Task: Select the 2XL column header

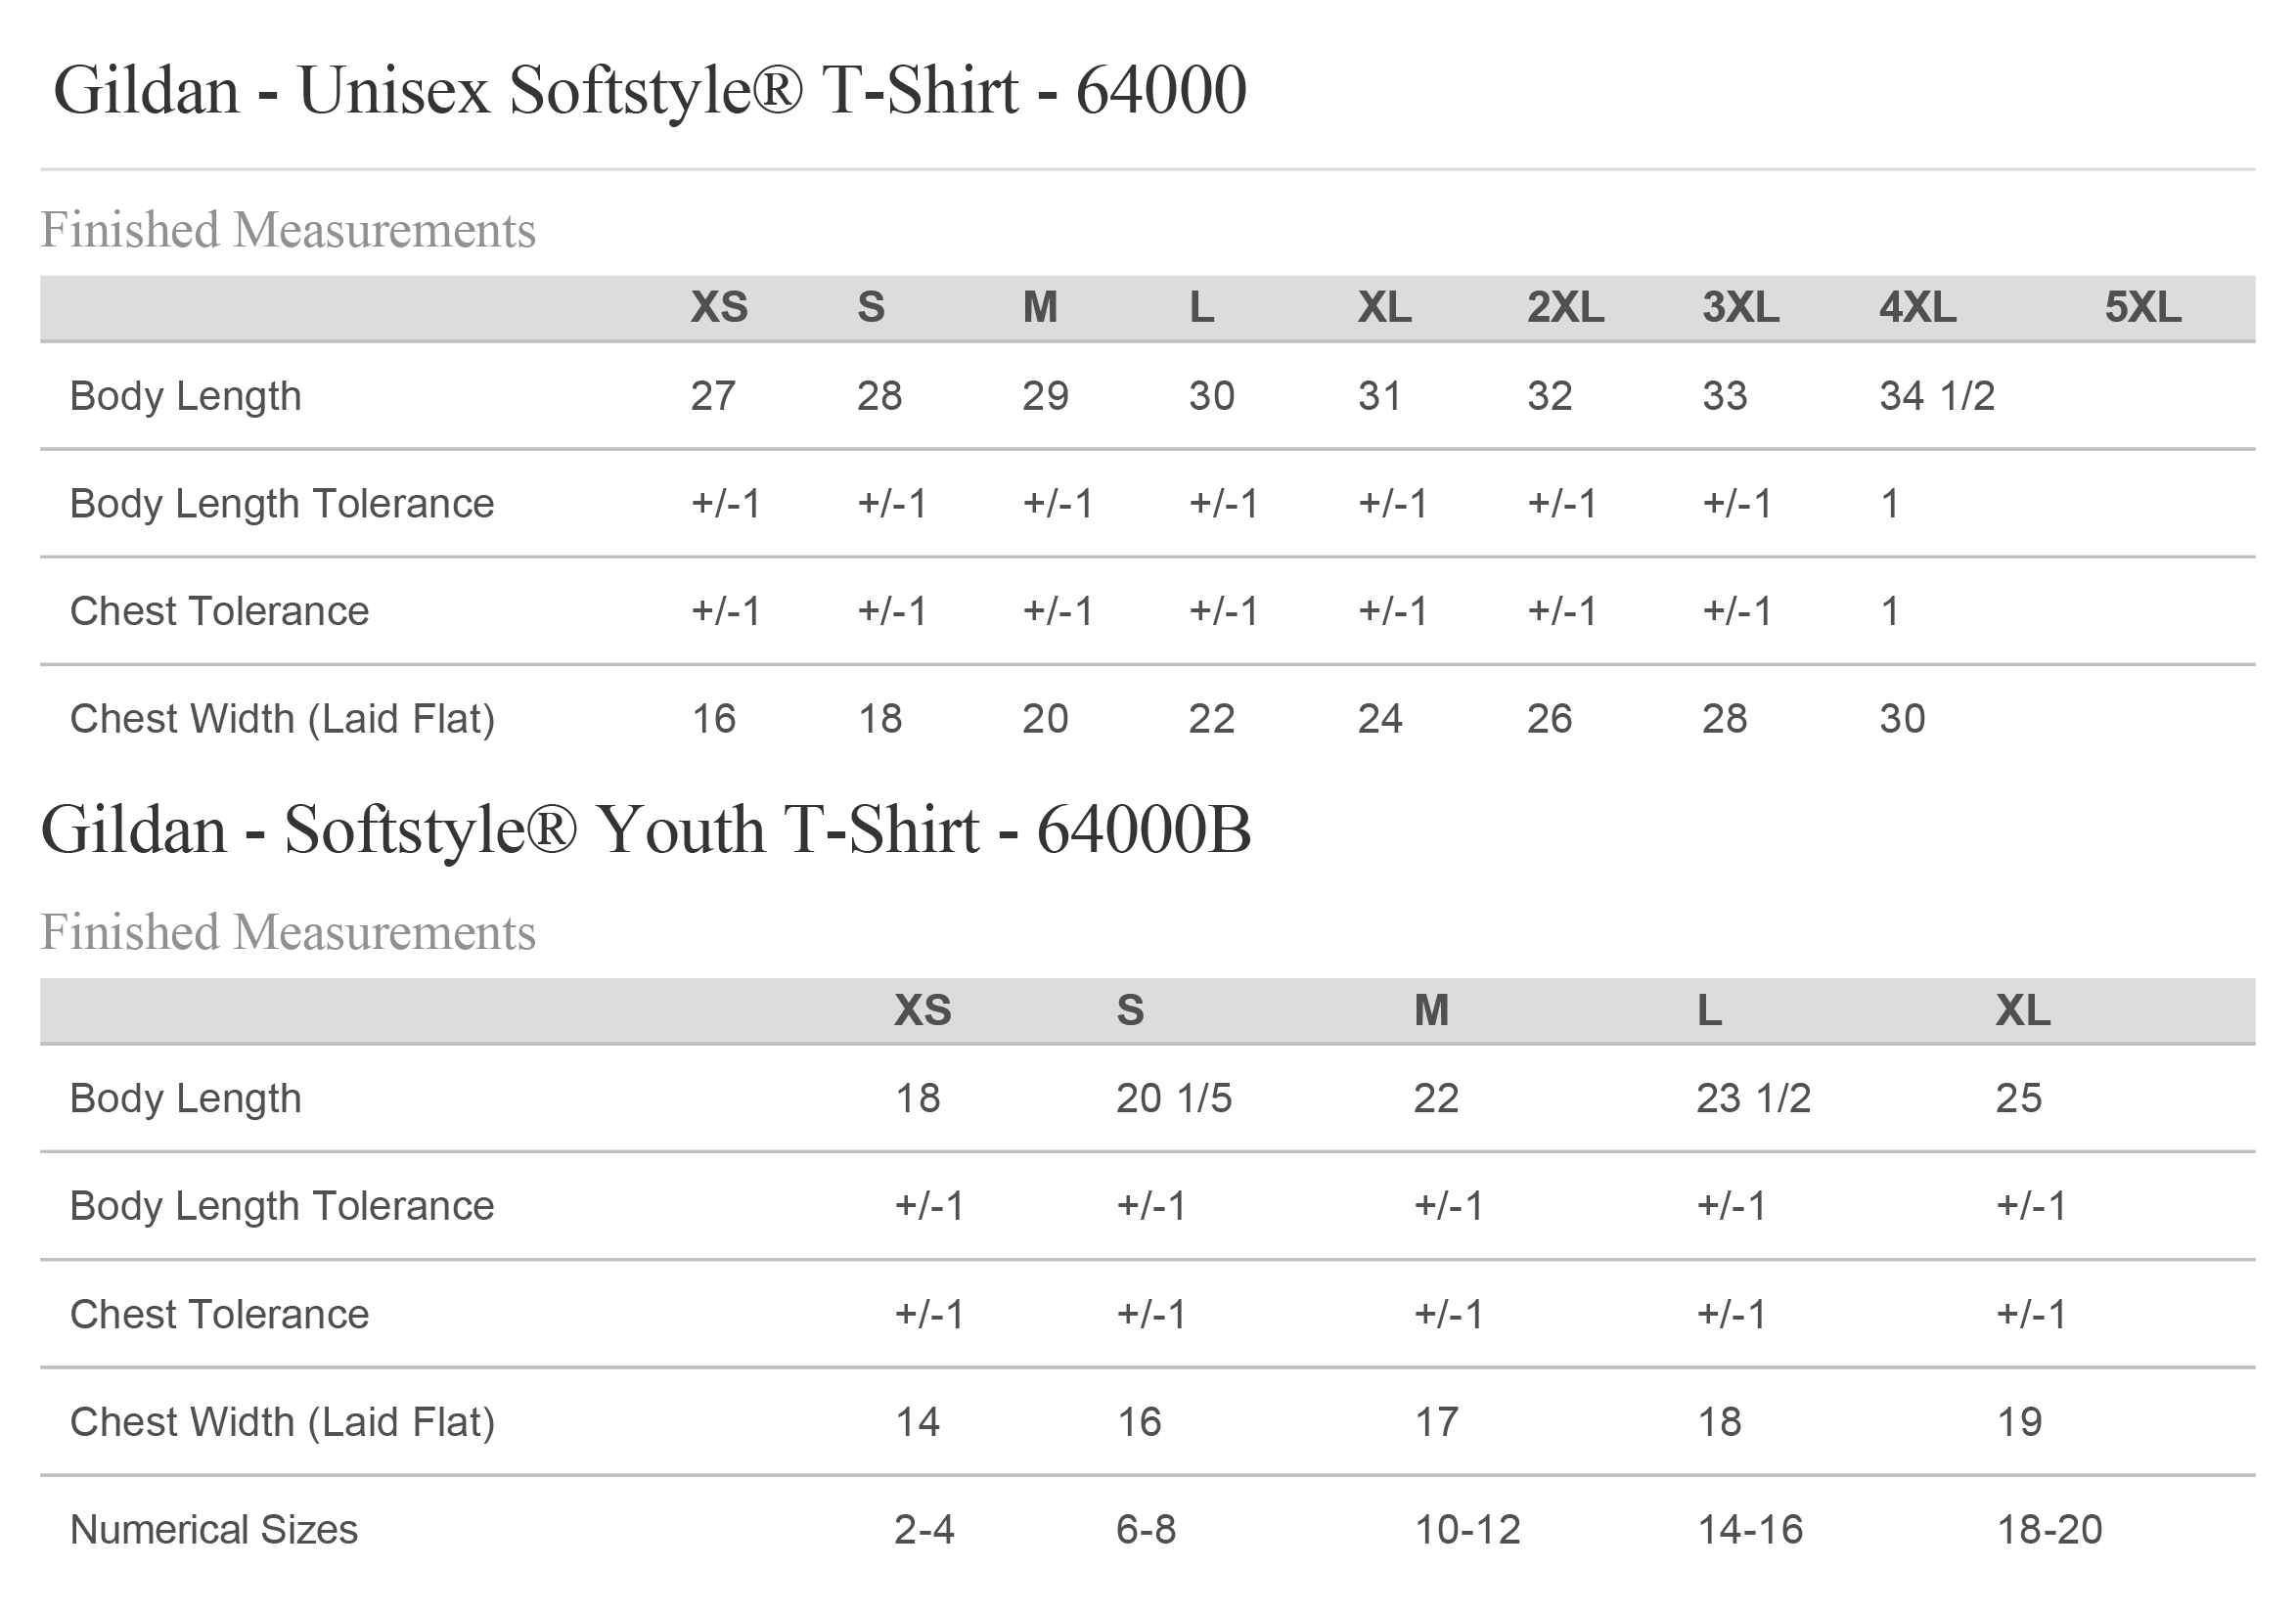Action: (1565, 307)
